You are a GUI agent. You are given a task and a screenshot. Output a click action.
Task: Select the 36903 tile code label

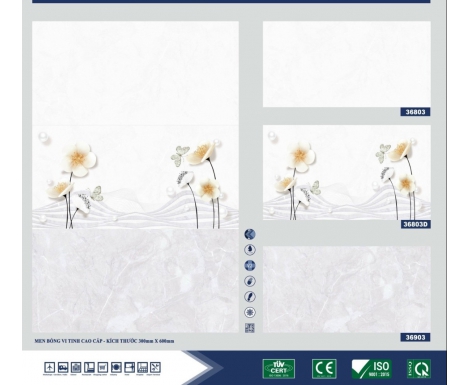pos(415,337)
